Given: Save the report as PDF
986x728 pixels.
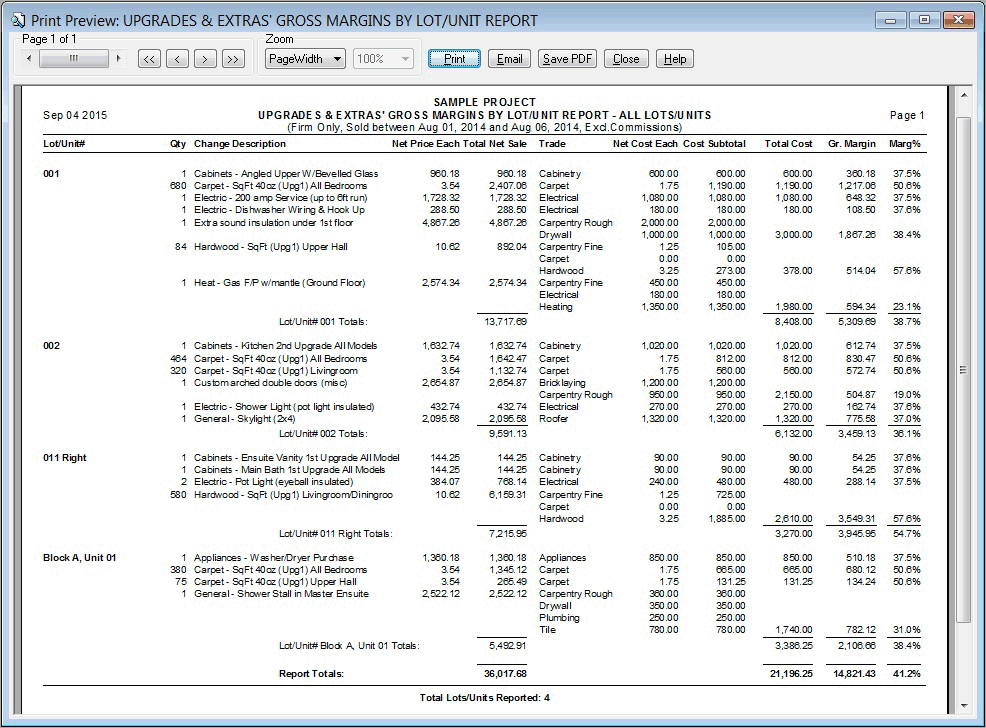Looking at the screenshot, I should 567,59.
